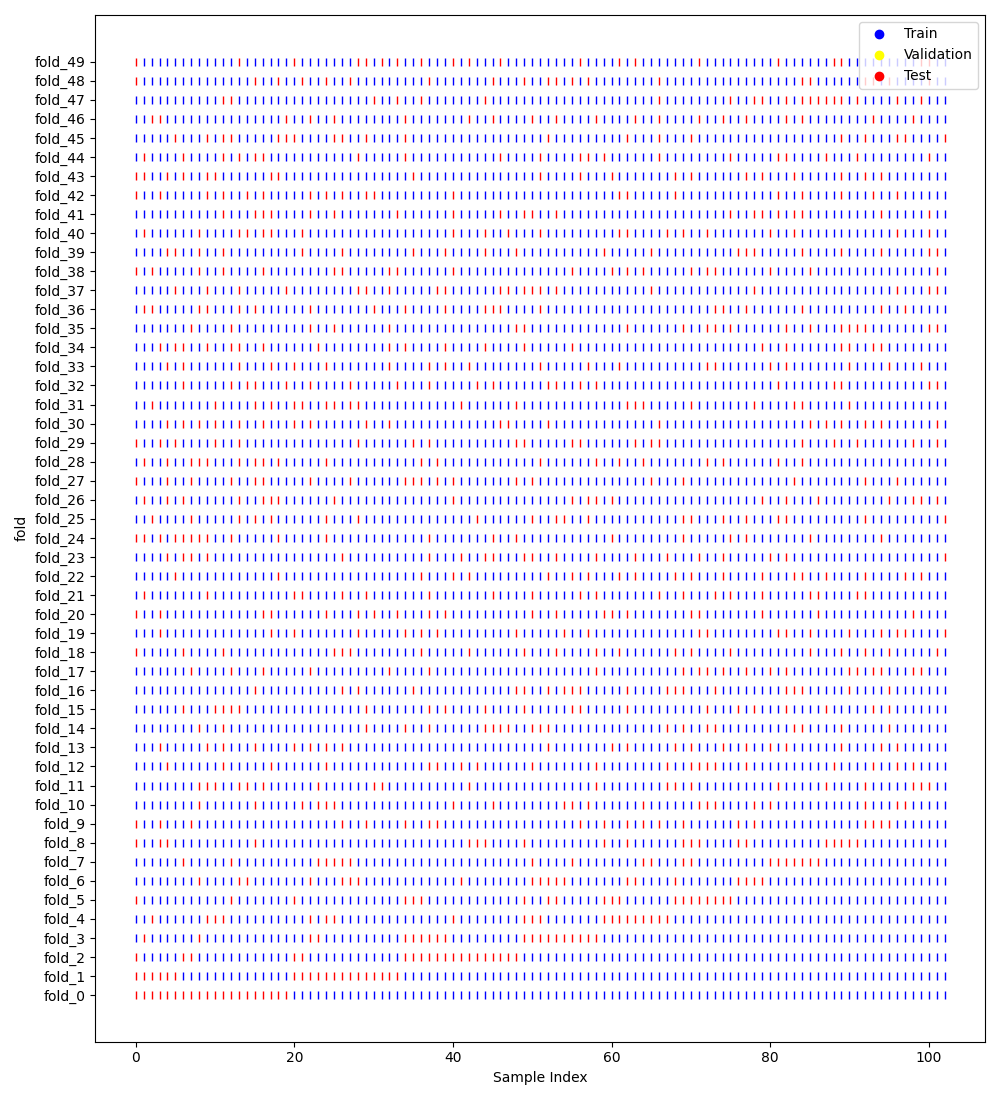Select the Validation legend text label

tap(937, 55)
